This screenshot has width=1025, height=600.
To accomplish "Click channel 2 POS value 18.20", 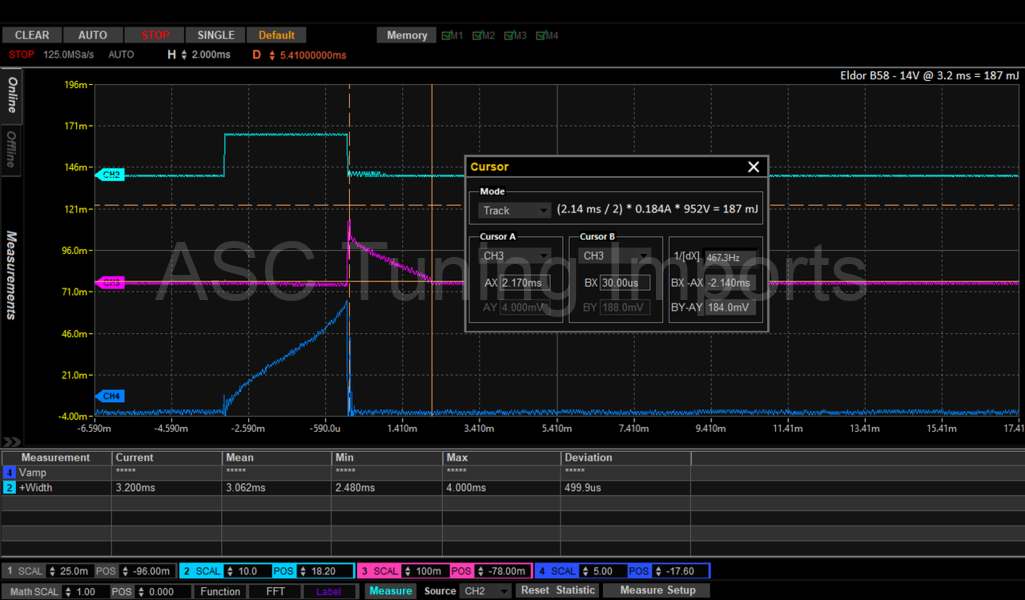I will 324,571.
